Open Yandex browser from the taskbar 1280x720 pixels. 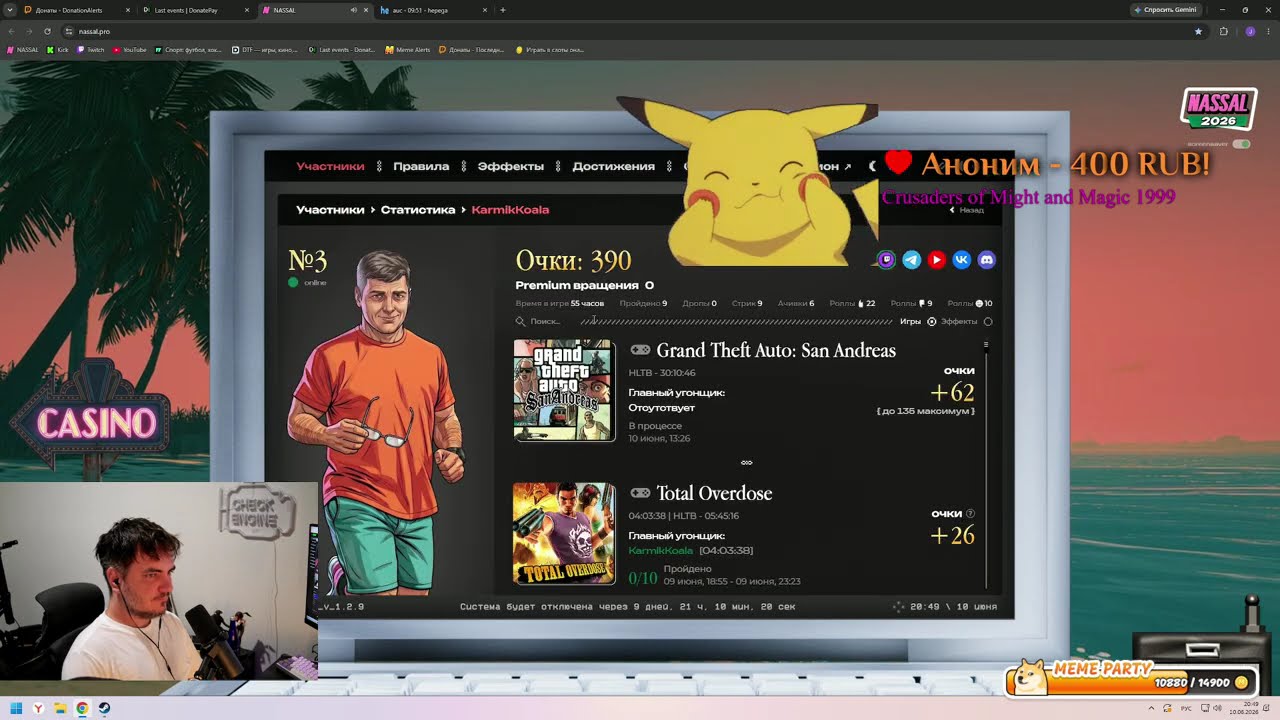click(x=38, y=709)
